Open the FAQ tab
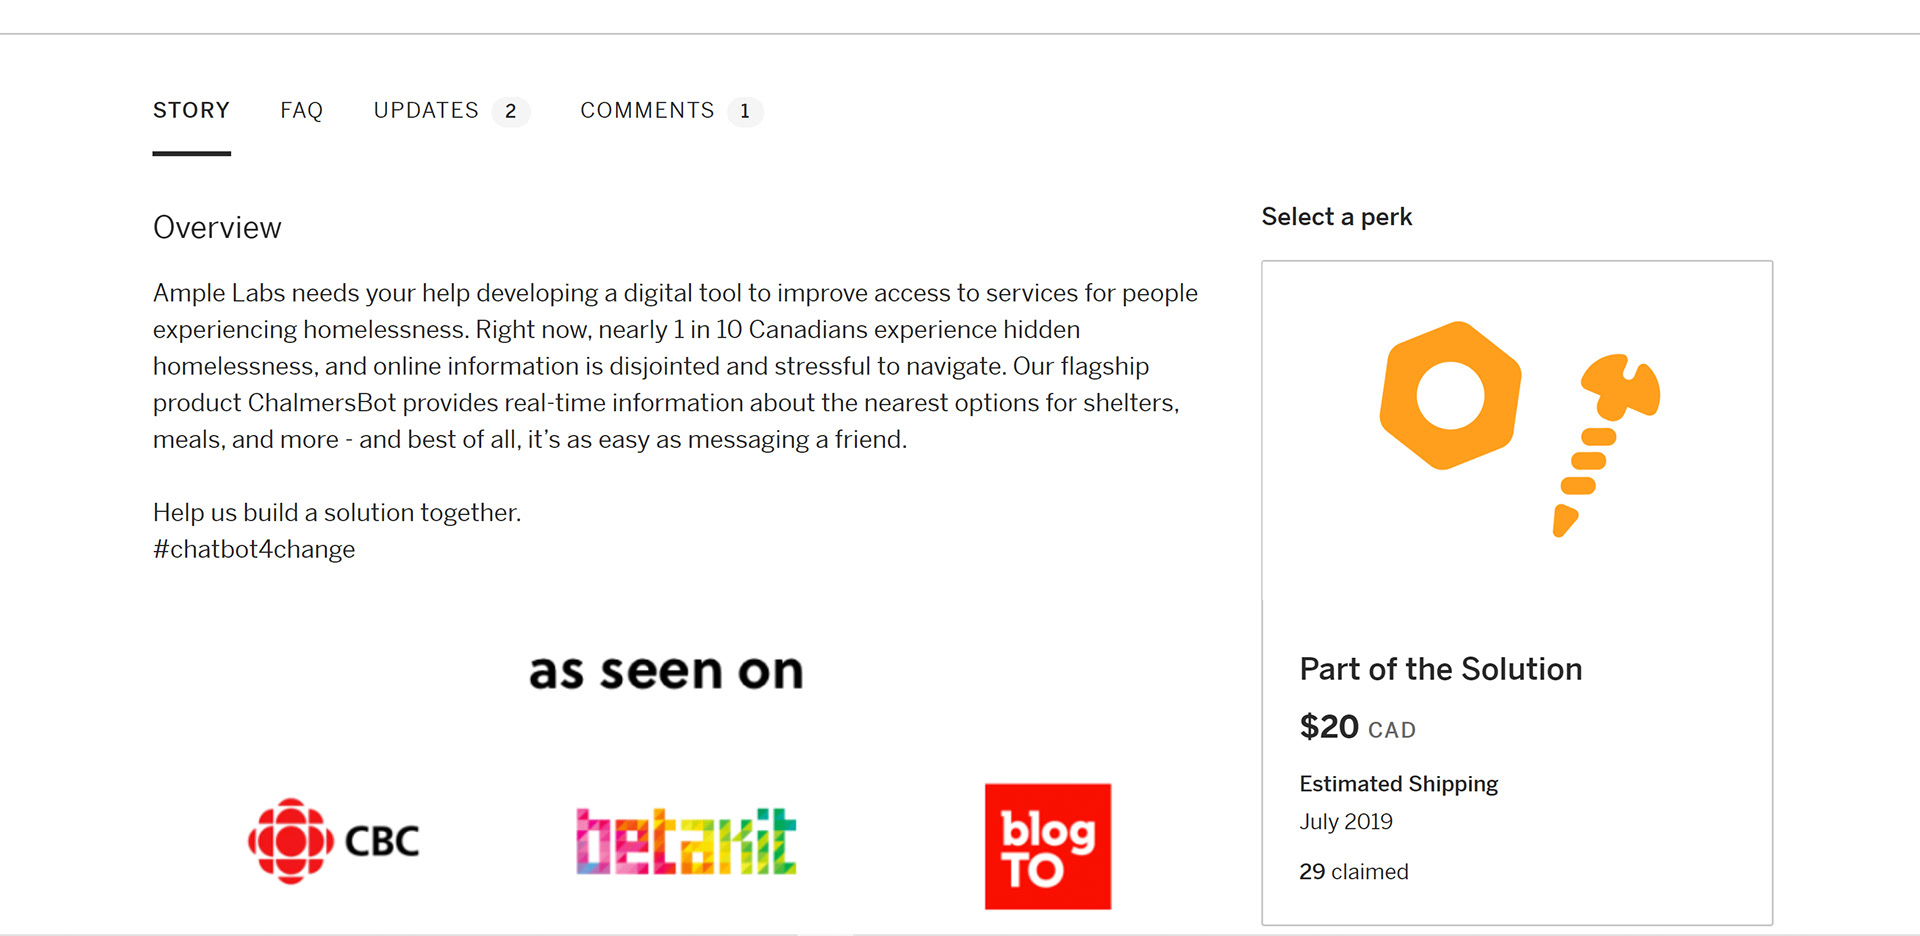 click(x=301, y=110)
